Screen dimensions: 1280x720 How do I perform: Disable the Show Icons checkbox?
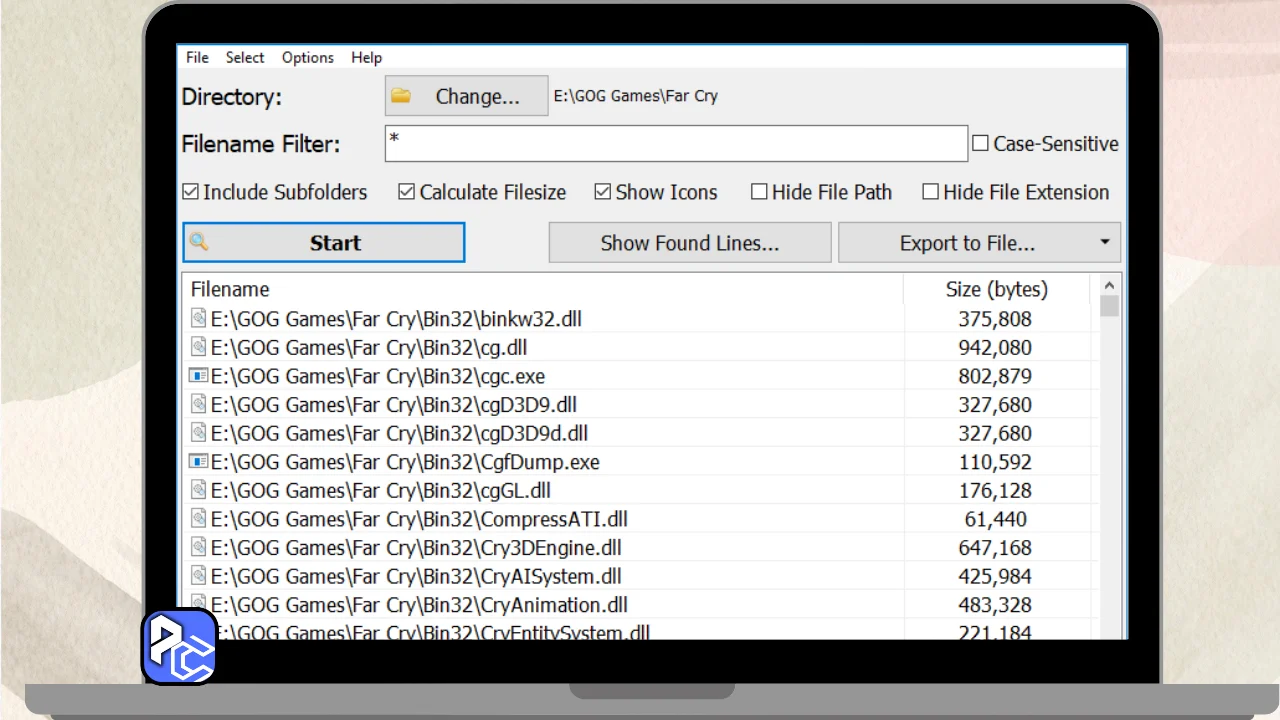(x=603, y=192)
